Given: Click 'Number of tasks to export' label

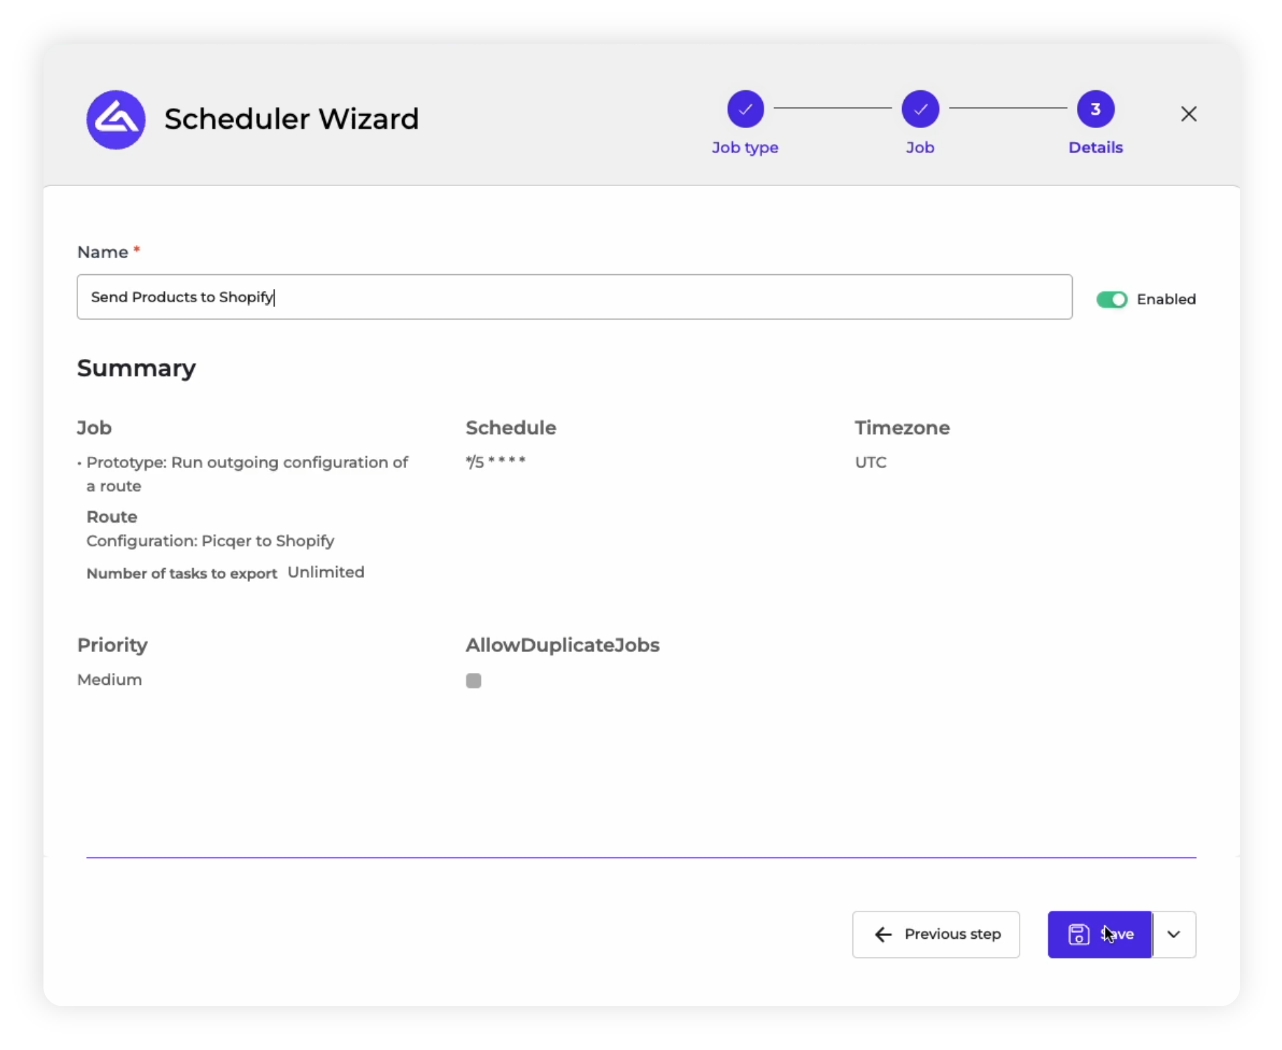Looking at the screenshot, I should click(x=181, y=574).
